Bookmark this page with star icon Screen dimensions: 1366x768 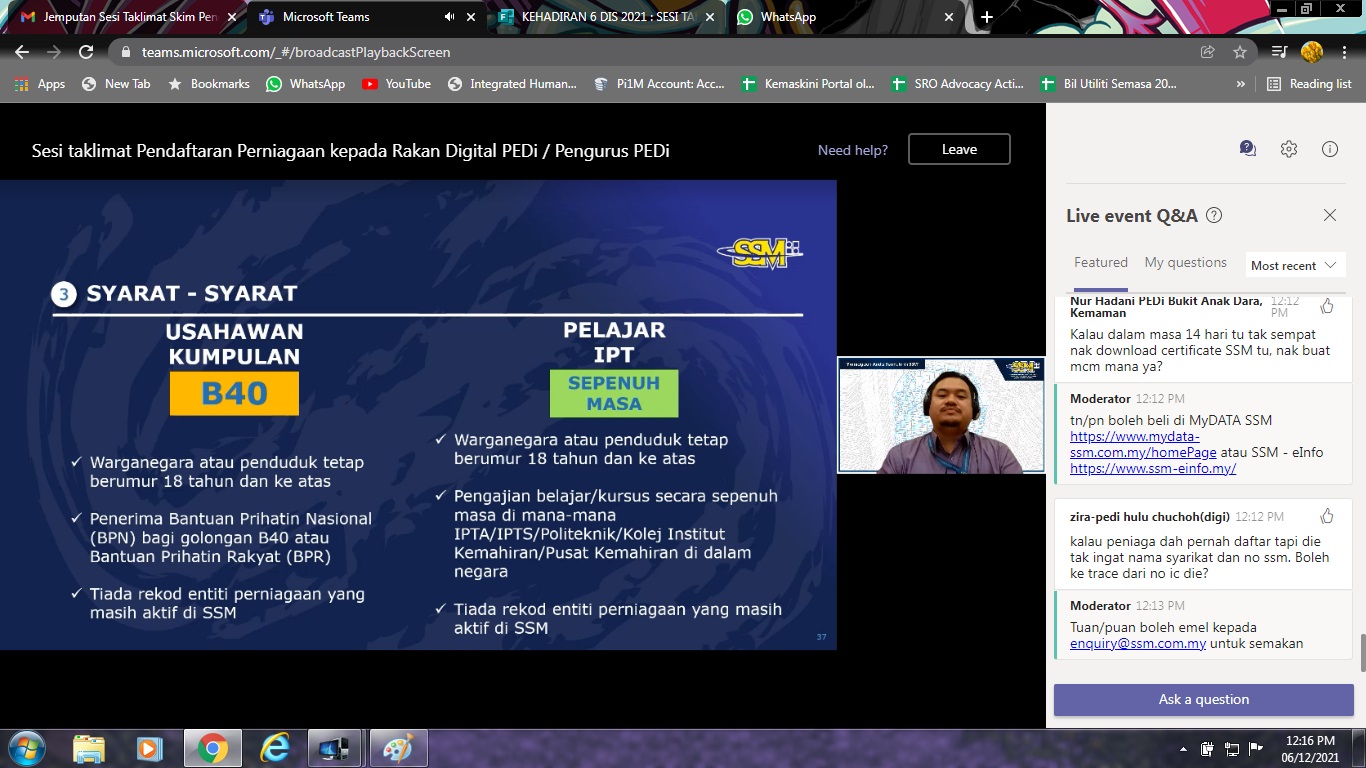(1240, 52)
